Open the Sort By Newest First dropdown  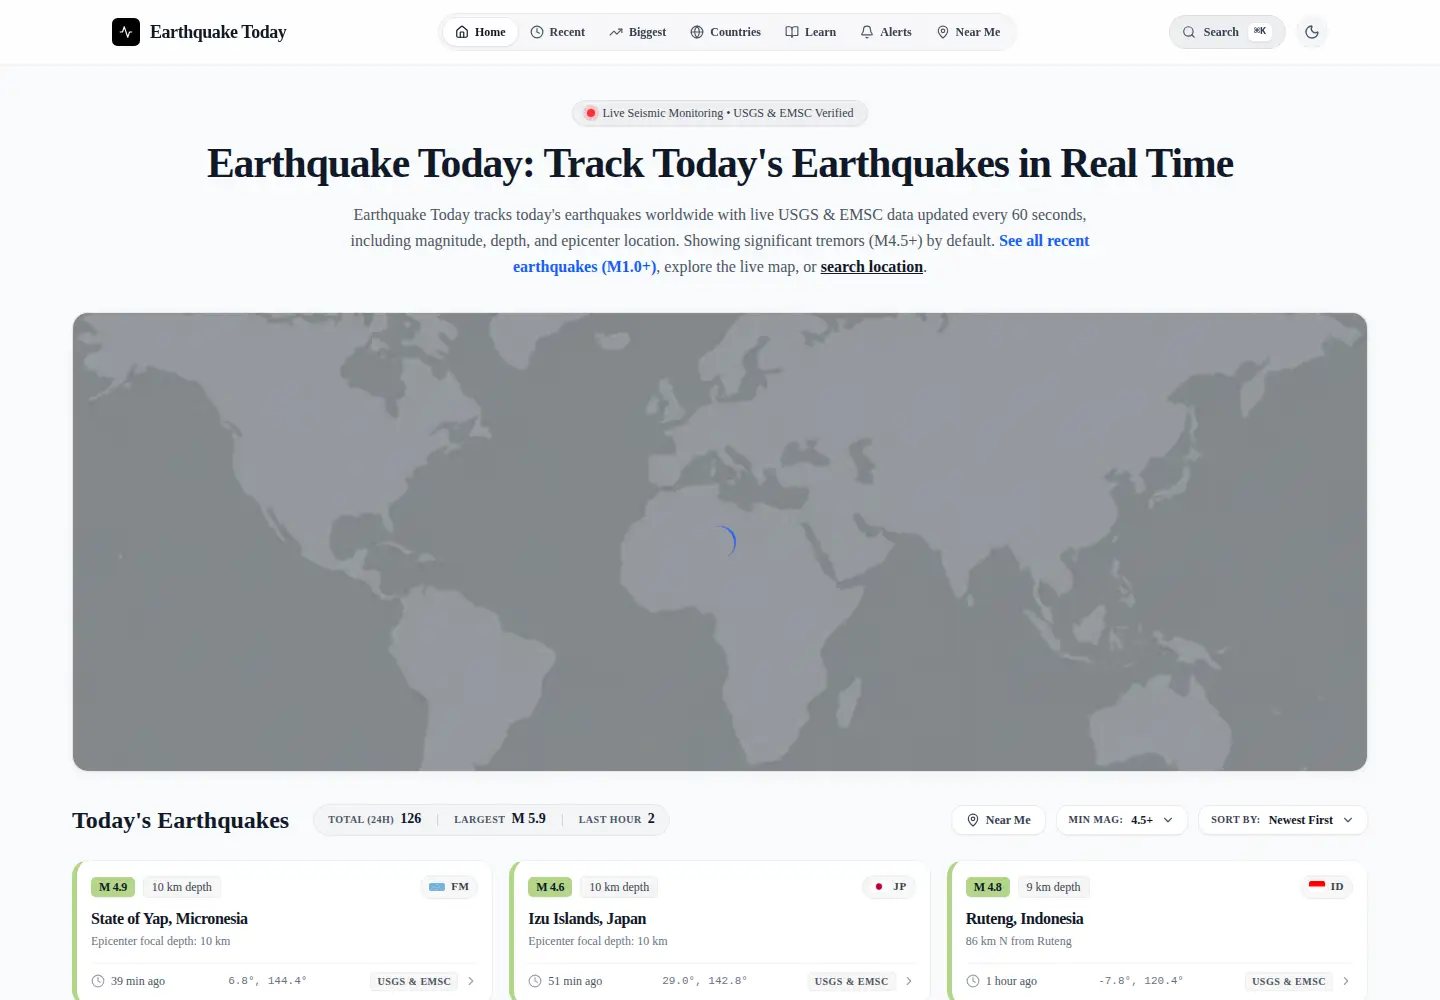[1282, 820]
